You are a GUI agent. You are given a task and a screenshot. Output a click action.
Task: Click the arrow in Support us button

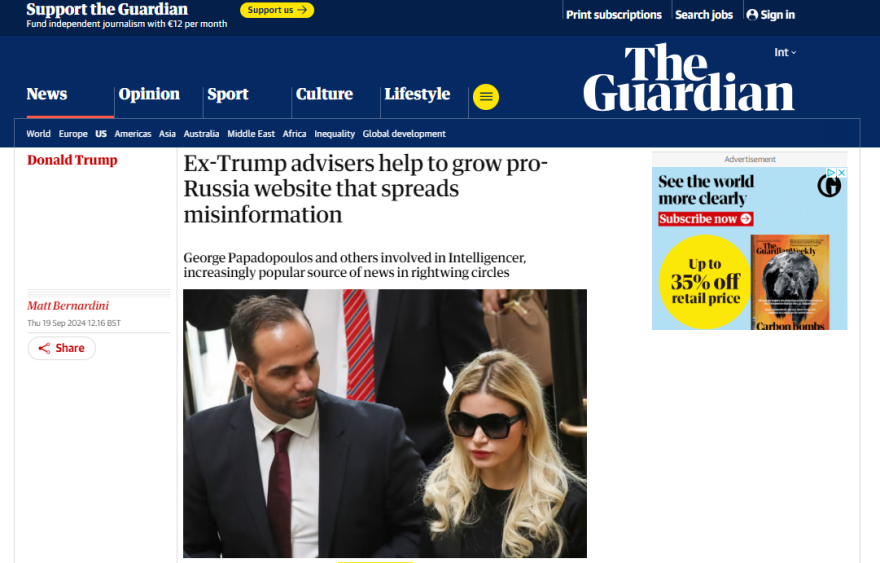pyautogui.click(x=302, y=10)
